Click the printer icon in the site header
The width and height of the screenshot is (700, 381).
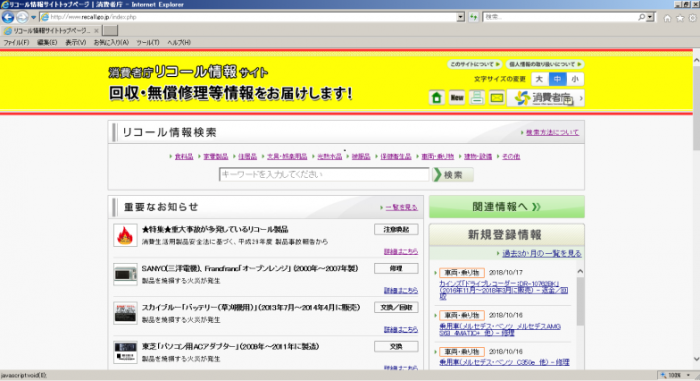(x=477, y=97)
